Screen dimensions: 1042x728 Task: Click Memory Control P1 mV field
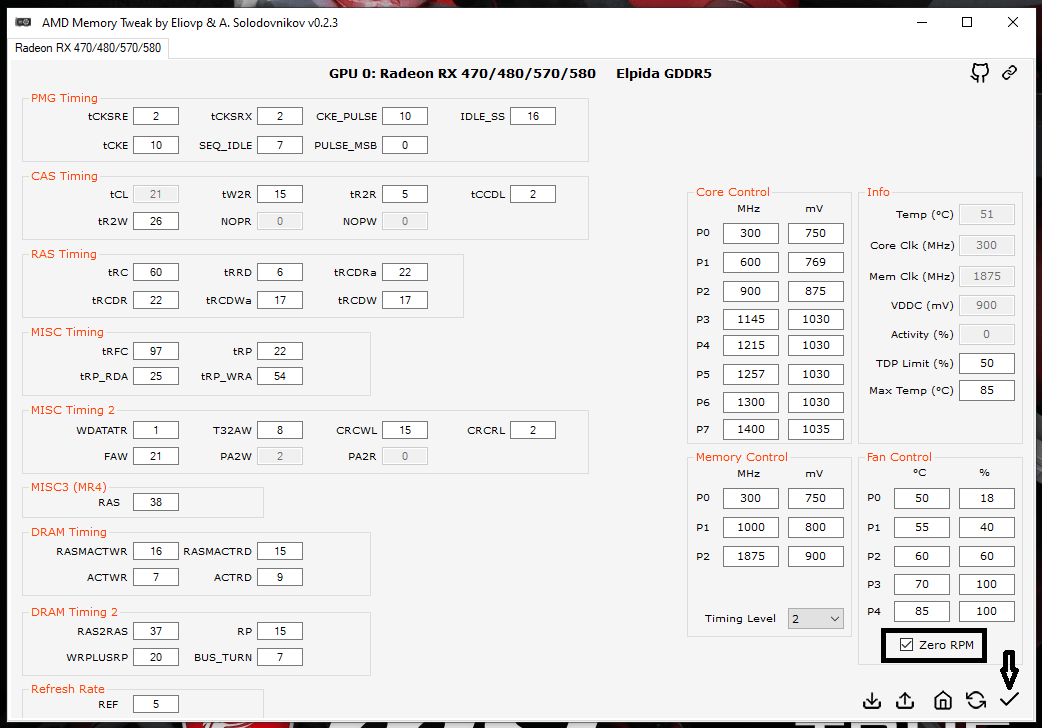[x=815, y=527]
